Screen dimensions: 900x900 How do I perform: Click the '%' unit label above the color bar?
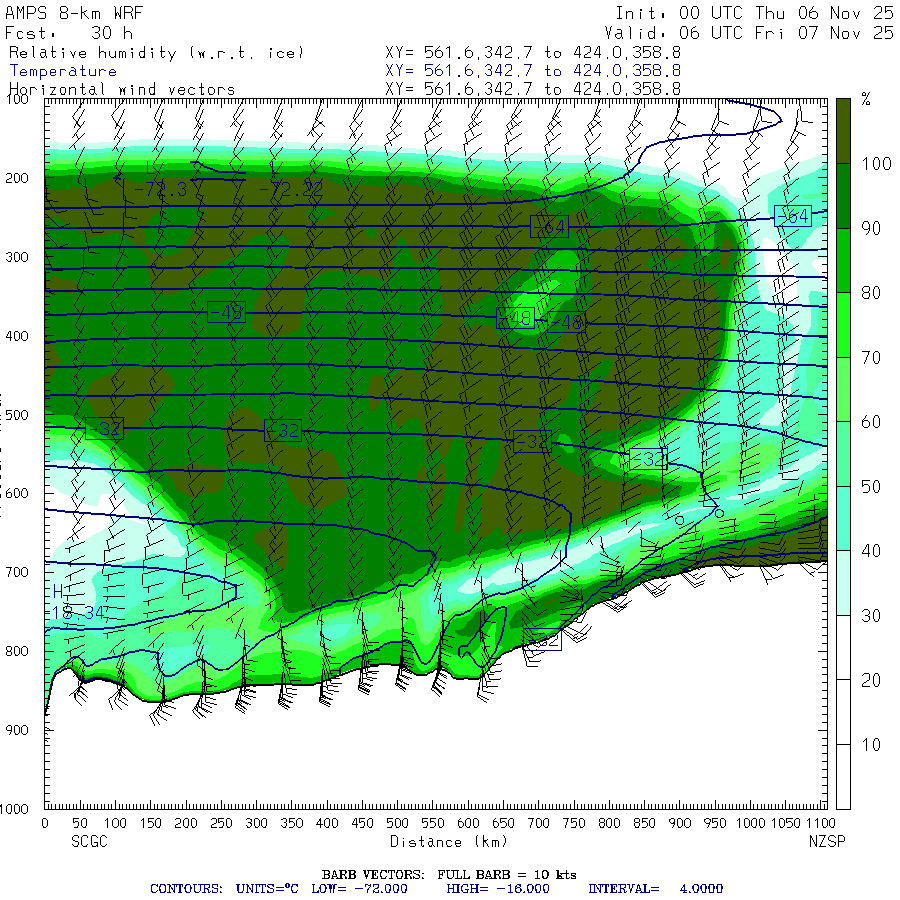tap(866, 100)
